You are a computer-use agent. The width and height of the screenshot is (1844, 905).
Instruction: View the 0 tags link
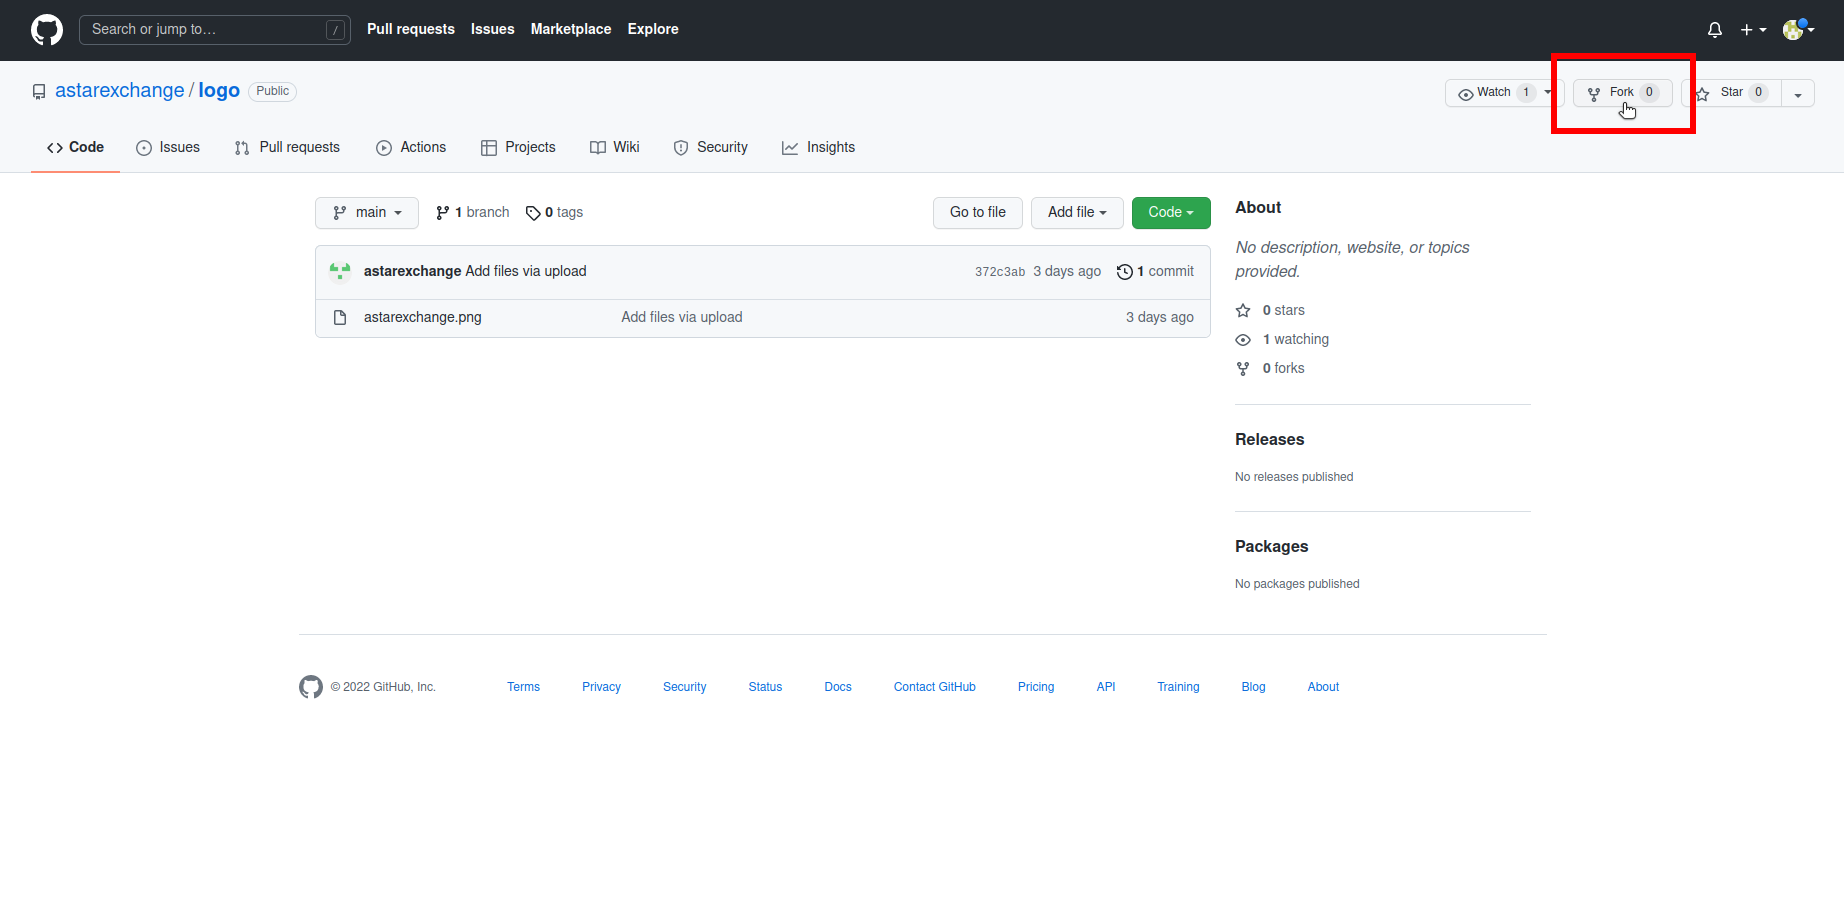click(555, 212)
